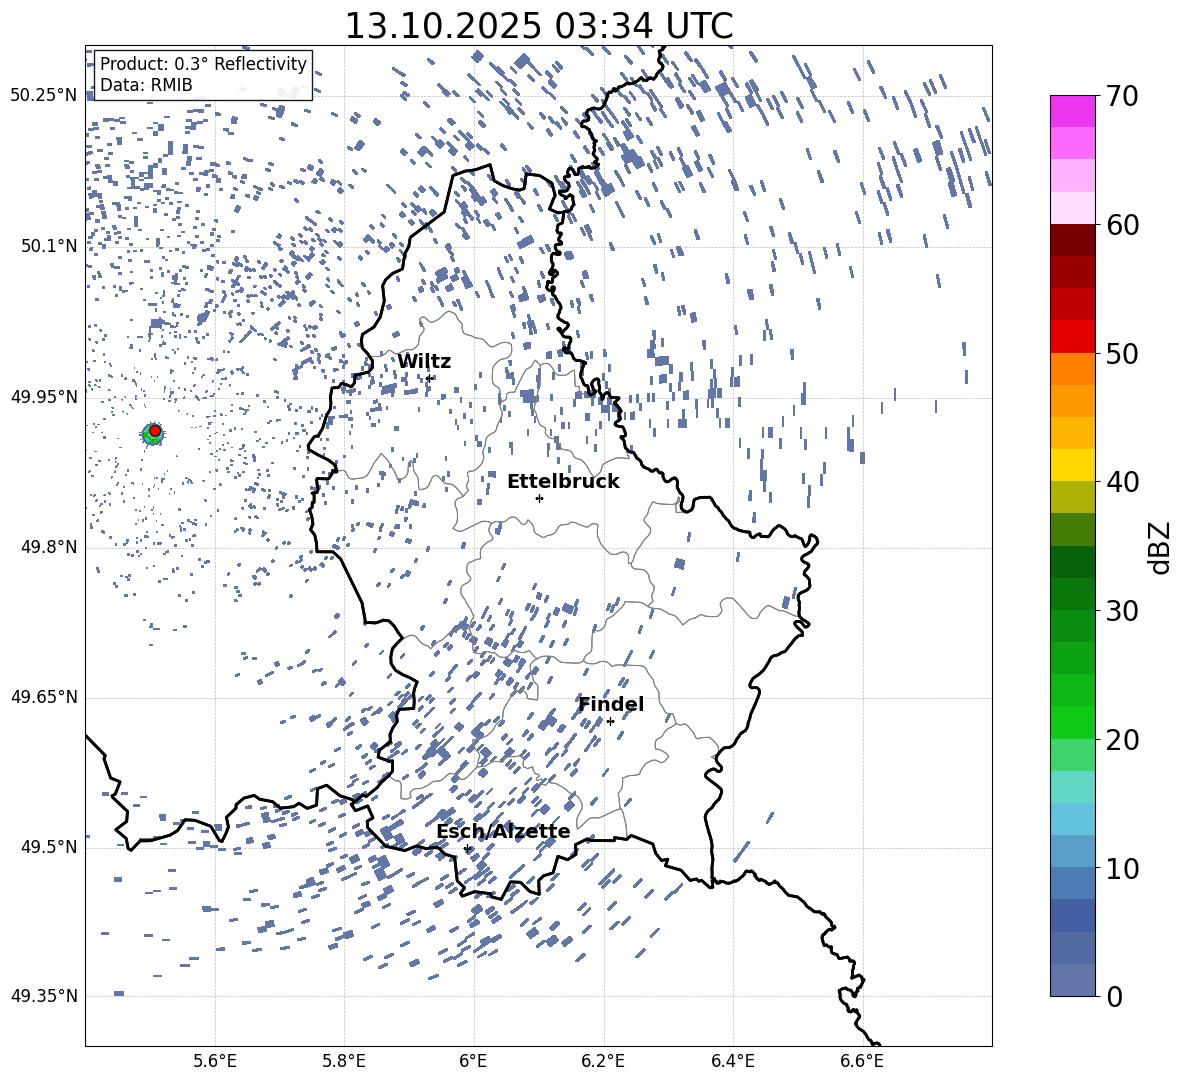The height and width of the screenshot is (1081, 1184).
Task: Click the 50 tick label on colorbar
Action: tap(1123, 353)
